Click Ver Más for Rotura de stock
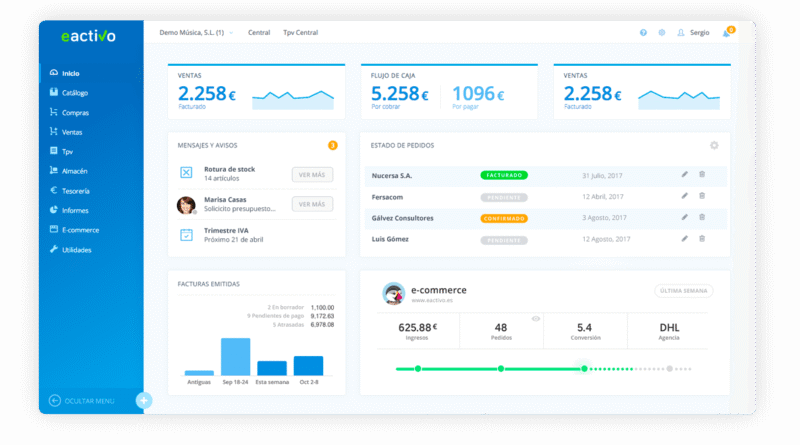 click(312, 174)
